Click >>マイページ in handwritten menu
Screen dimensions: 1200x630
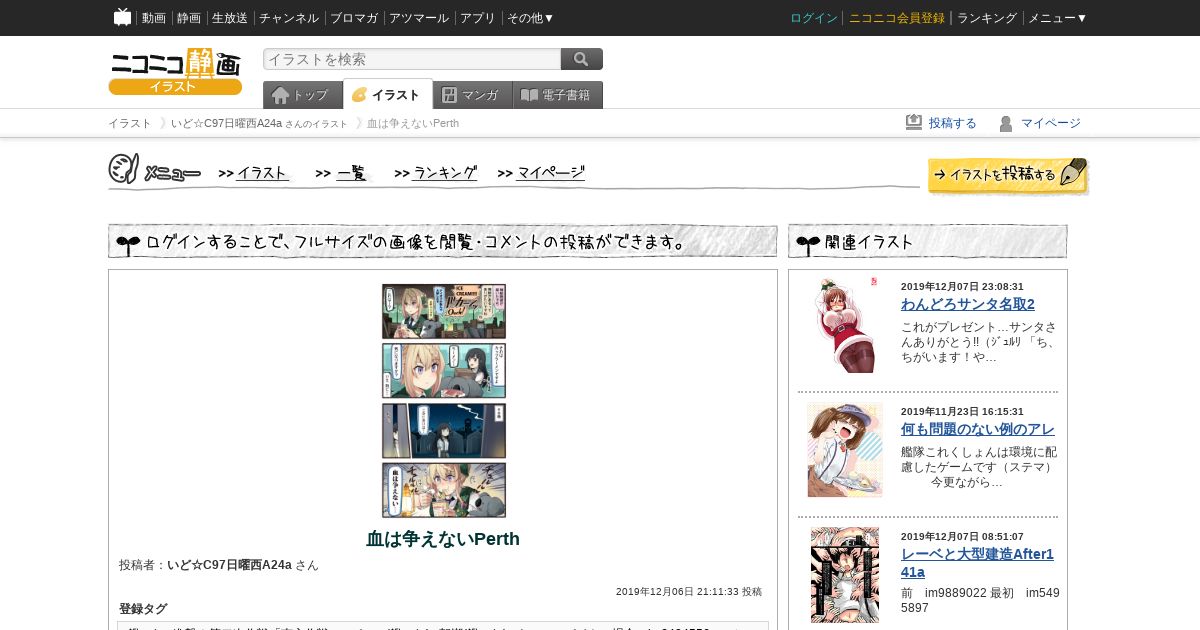[541, 173]
